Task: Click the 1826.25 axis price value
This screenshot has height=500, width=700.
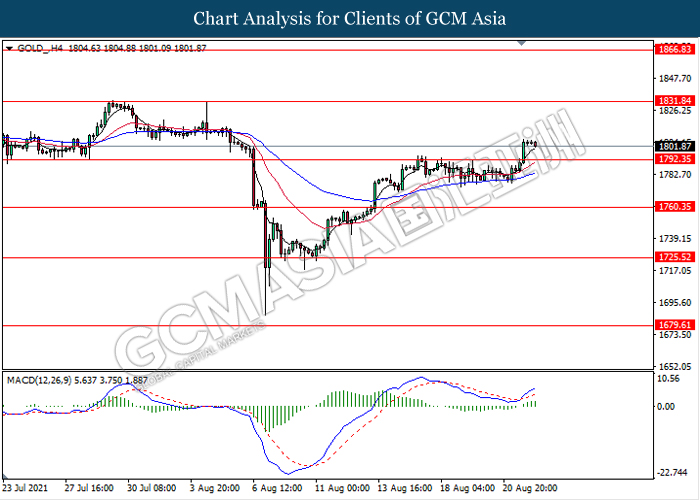Action: pos(675,111)
